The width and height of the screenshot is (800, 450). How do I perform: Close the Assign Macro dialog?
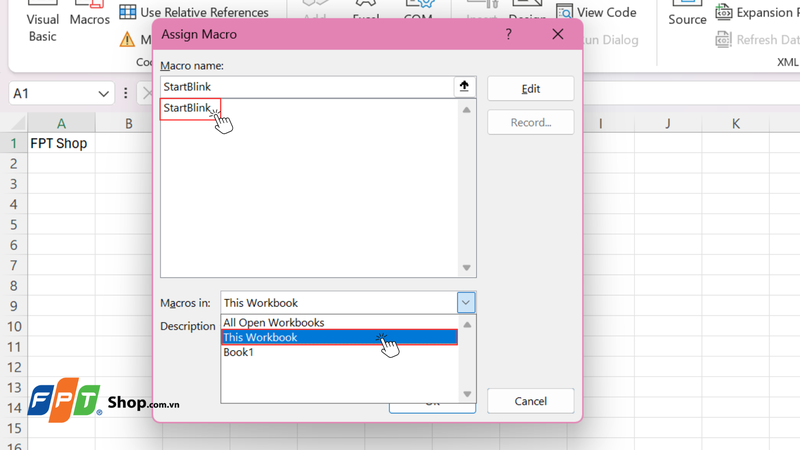pyautogui.click(x=558, y=34)
